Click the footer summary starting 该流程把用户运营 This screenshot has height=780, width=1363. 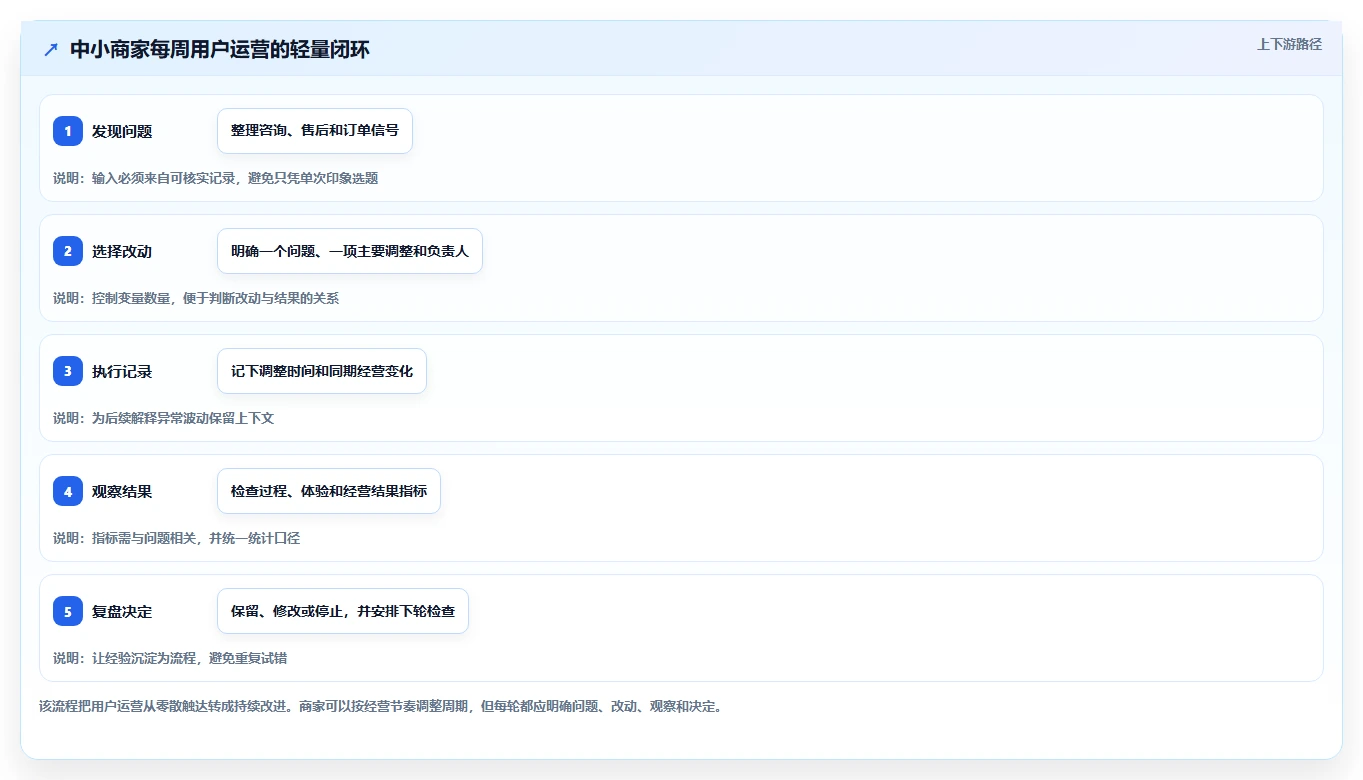click(x=381, y=706)
